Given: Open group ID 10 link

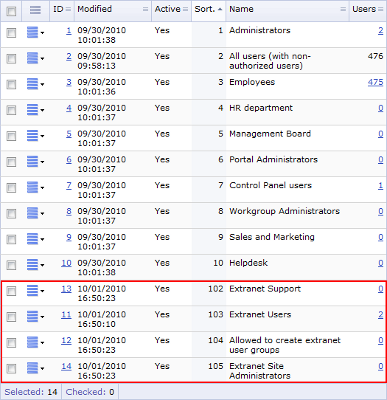Looking at the screenshot, I should point(66,263).
